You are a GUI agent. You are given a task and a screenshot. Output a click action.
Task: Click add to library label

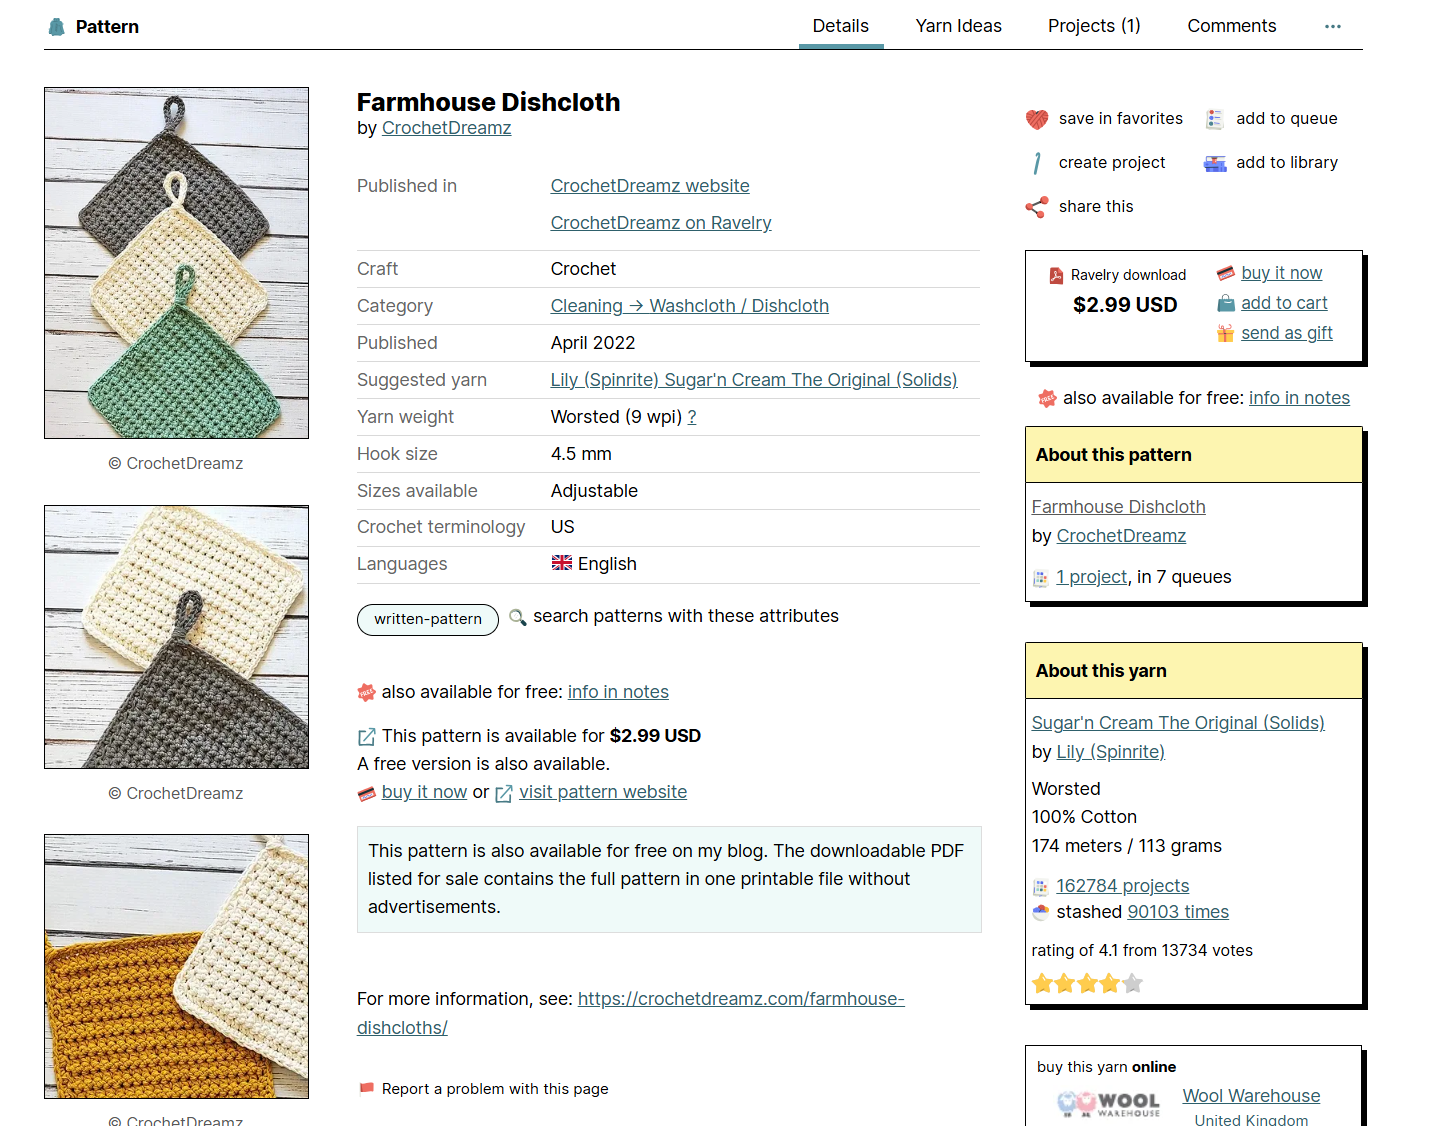click(1287, 163)
